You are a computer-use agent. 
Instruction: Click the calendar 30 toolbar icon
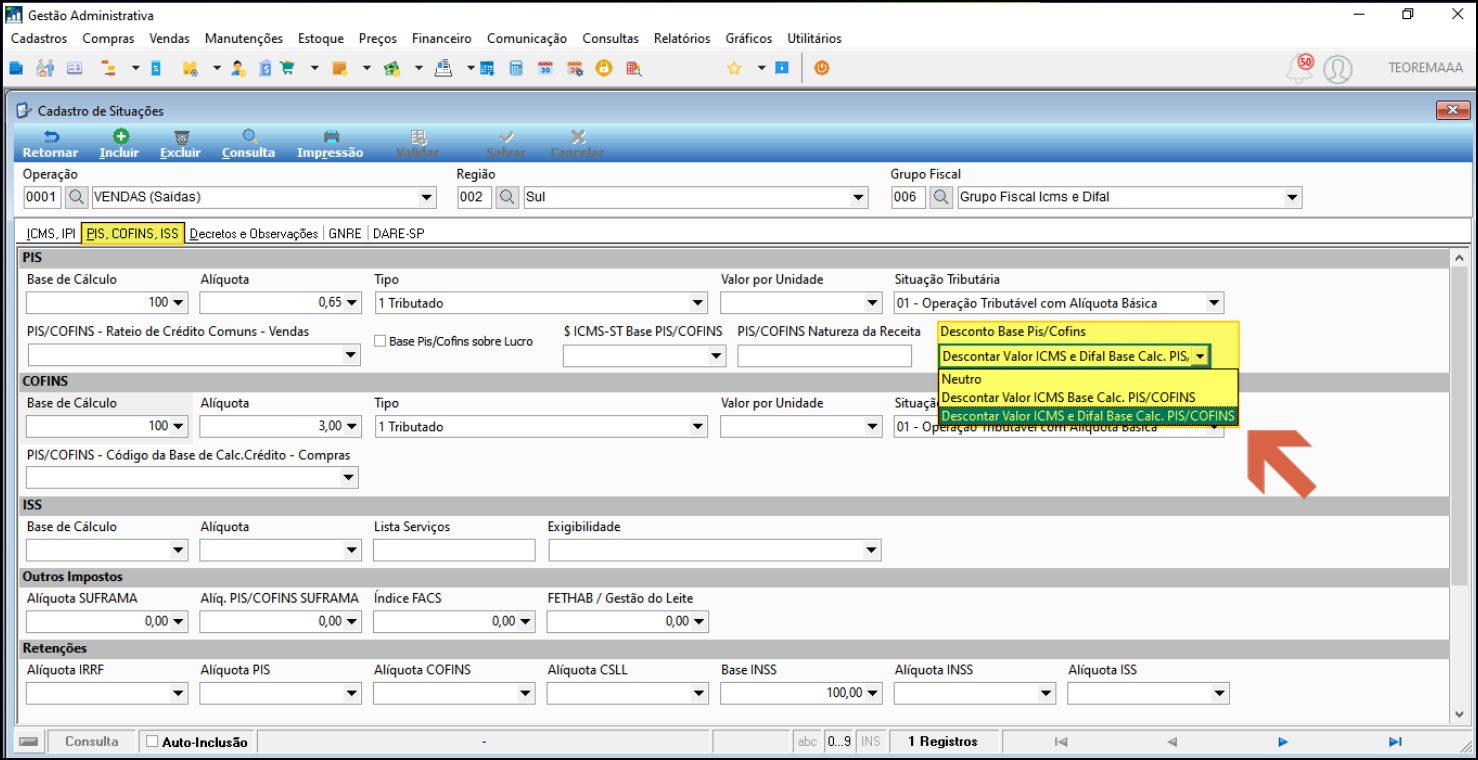546,68
